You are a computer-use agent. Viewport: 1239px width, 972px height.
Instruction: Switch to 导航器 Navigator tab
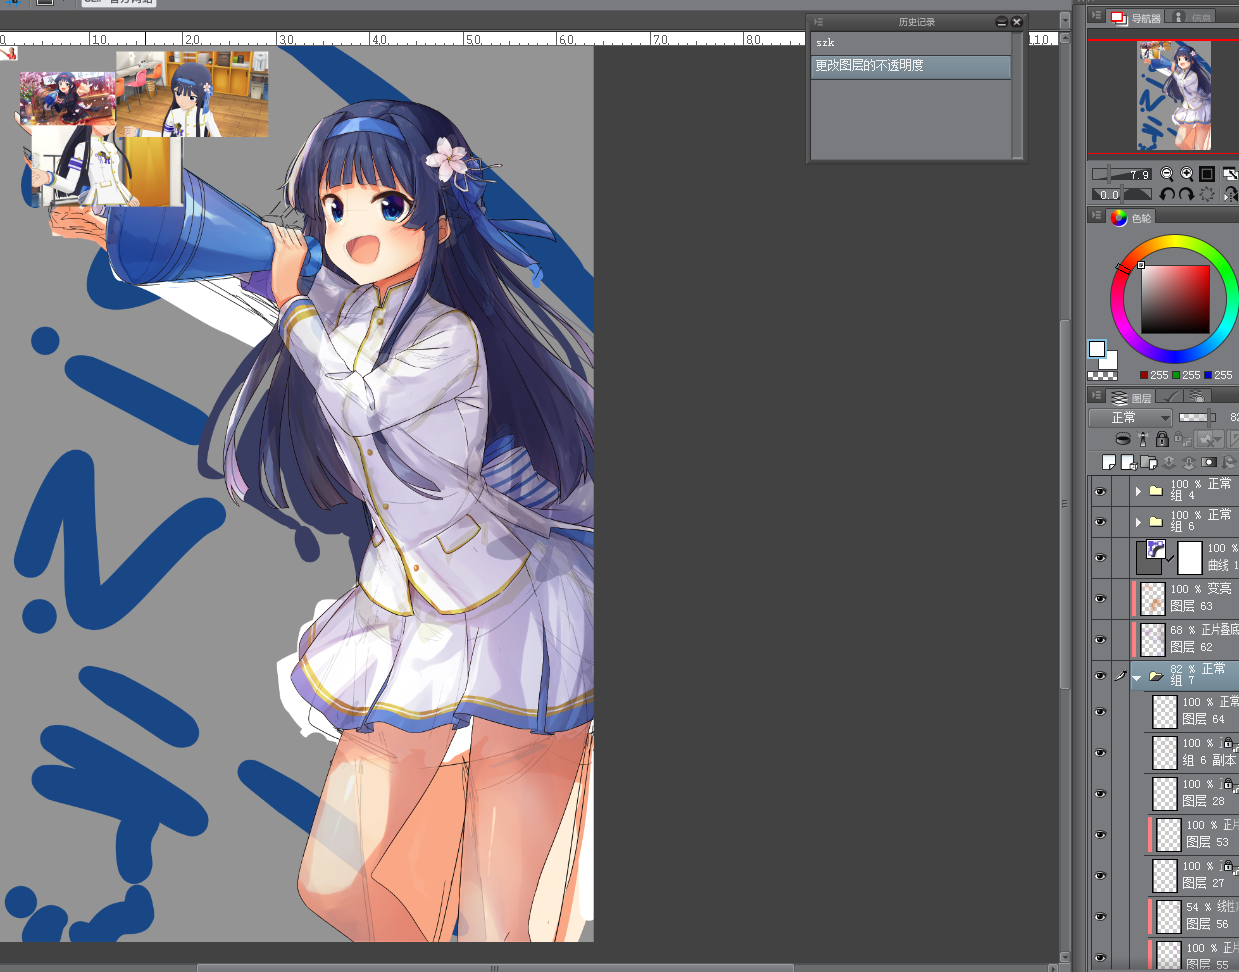click(1136, 18)
